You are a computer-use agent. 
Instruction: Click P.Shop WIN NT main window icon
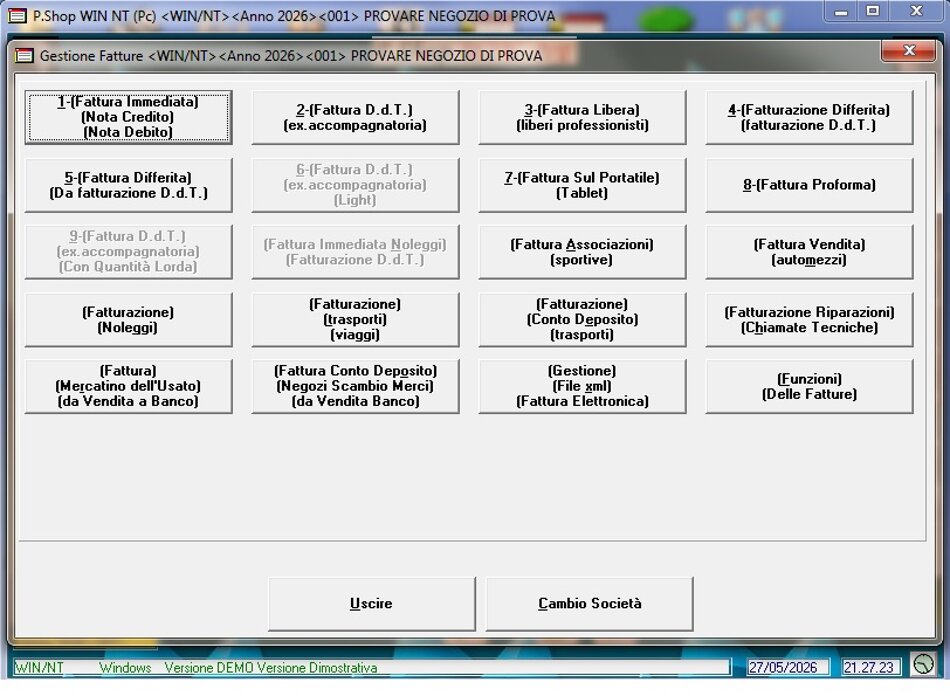(x=17, y=16)
